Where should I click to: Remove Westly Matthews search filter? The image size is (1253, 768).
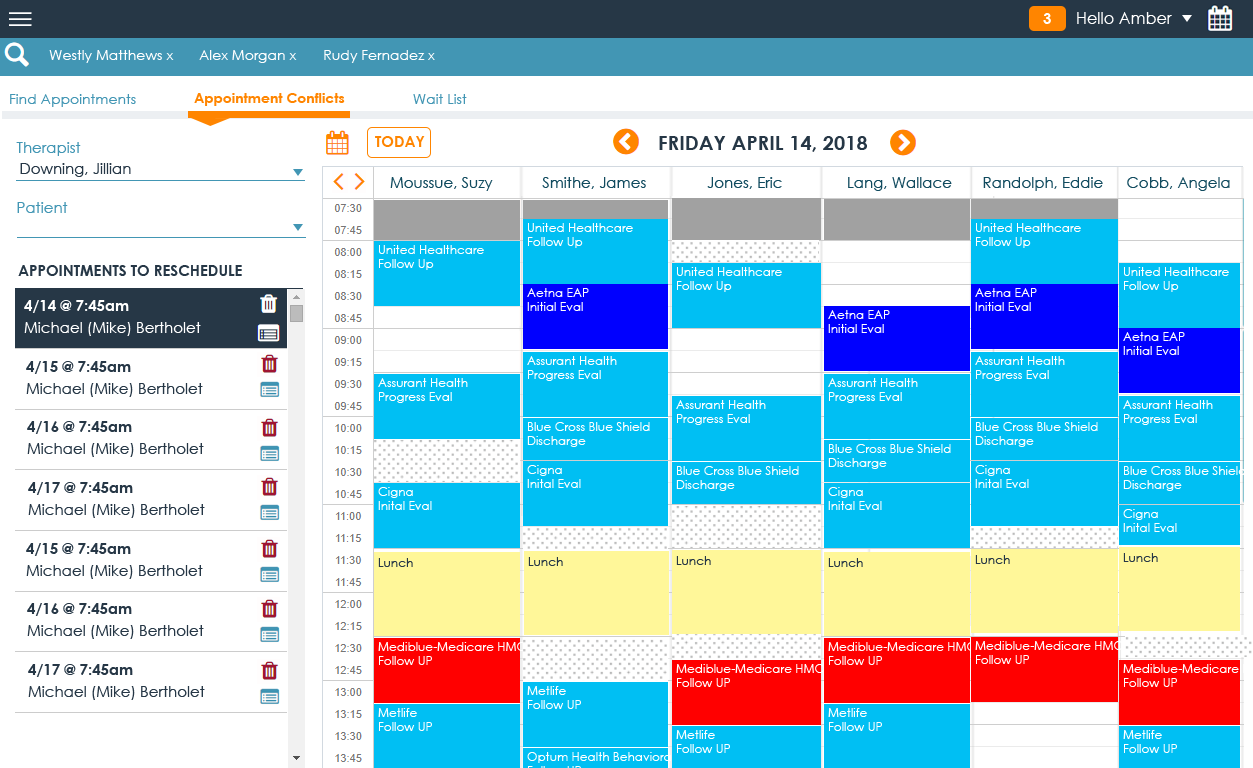click(x=170, y=56)
